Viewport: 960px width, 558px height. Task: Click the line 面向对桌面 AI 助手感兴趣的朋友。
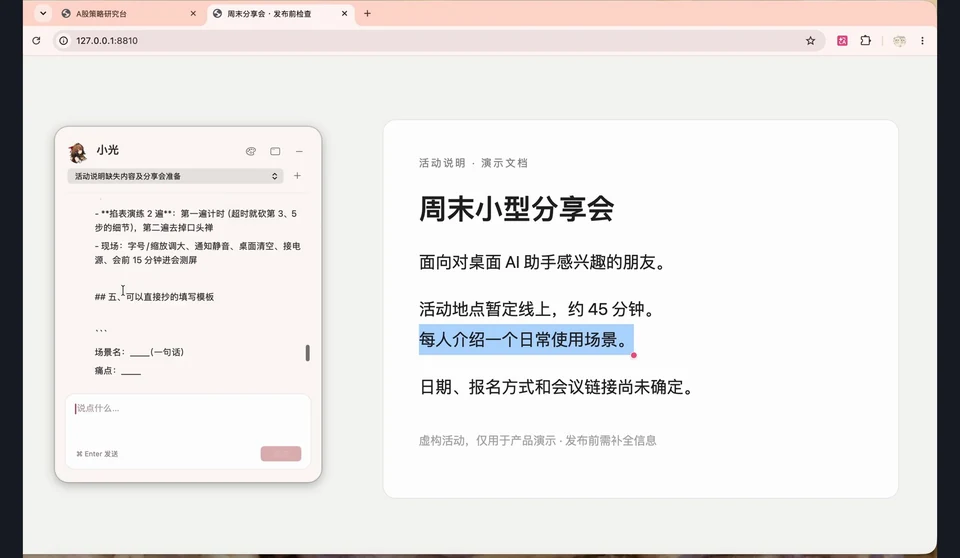point(542,262)
